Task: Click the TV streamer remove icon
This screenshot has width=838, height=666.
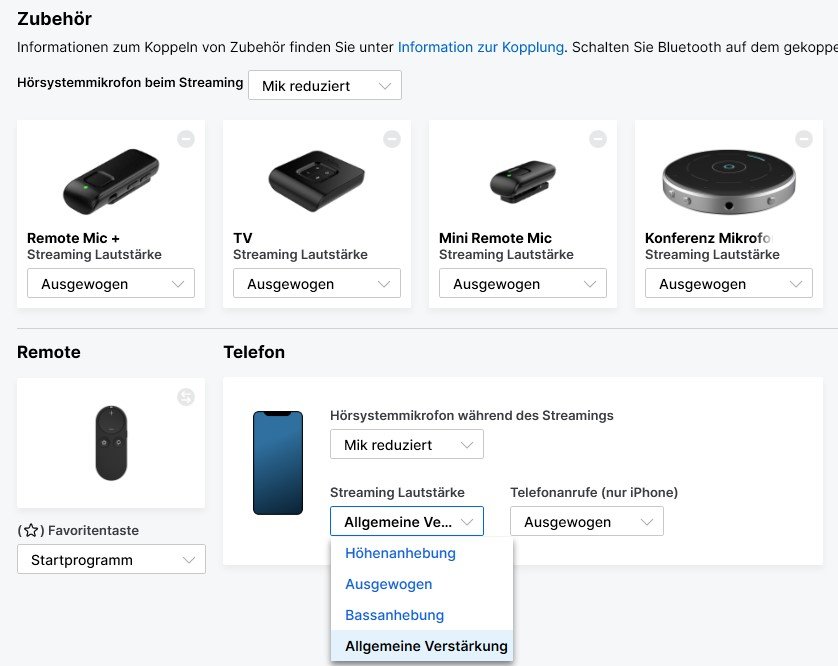Action: pyautogui.click(x=392, y=140)
